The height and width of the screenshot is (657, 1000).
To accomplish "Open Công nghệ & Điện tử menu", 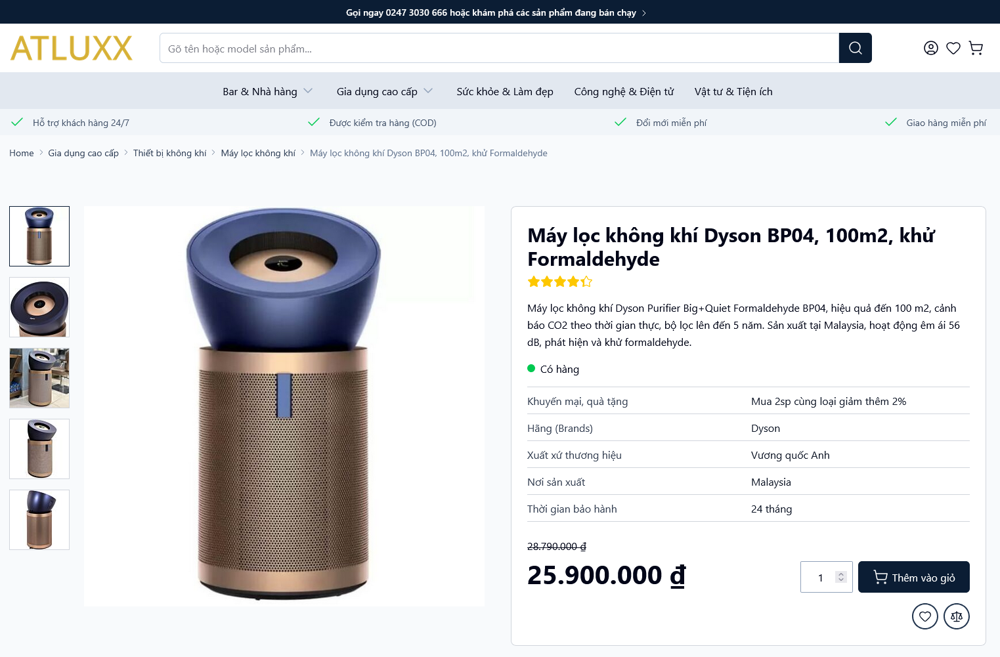I will (x=624, y=91).
